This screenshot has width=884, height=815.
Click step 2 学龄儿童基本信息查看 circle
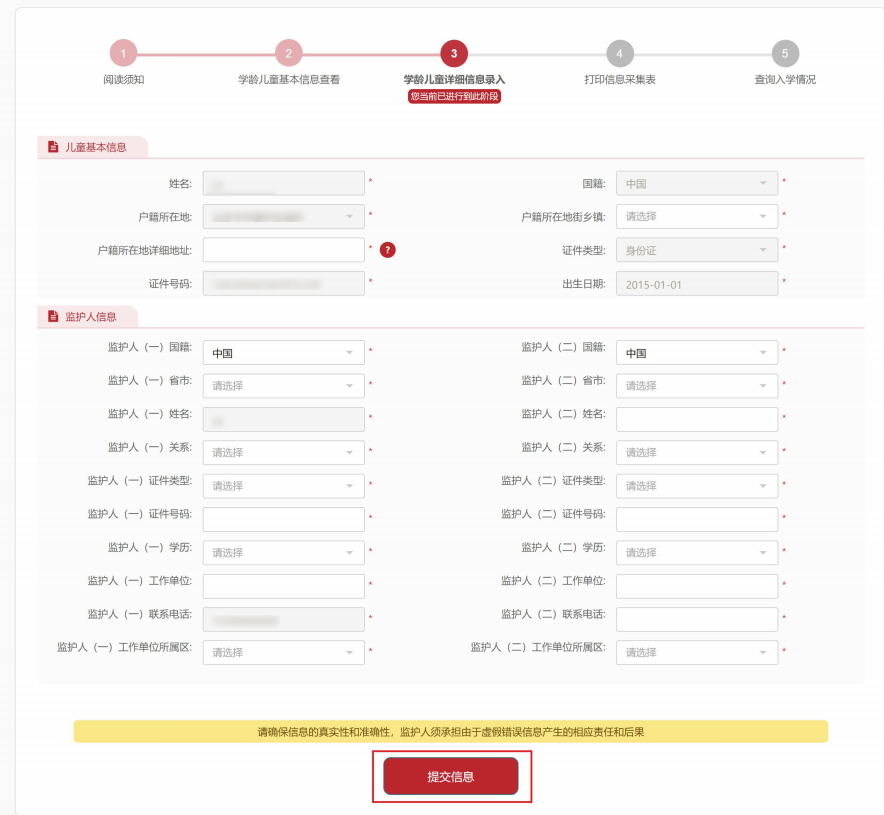(x=288, y=54)
